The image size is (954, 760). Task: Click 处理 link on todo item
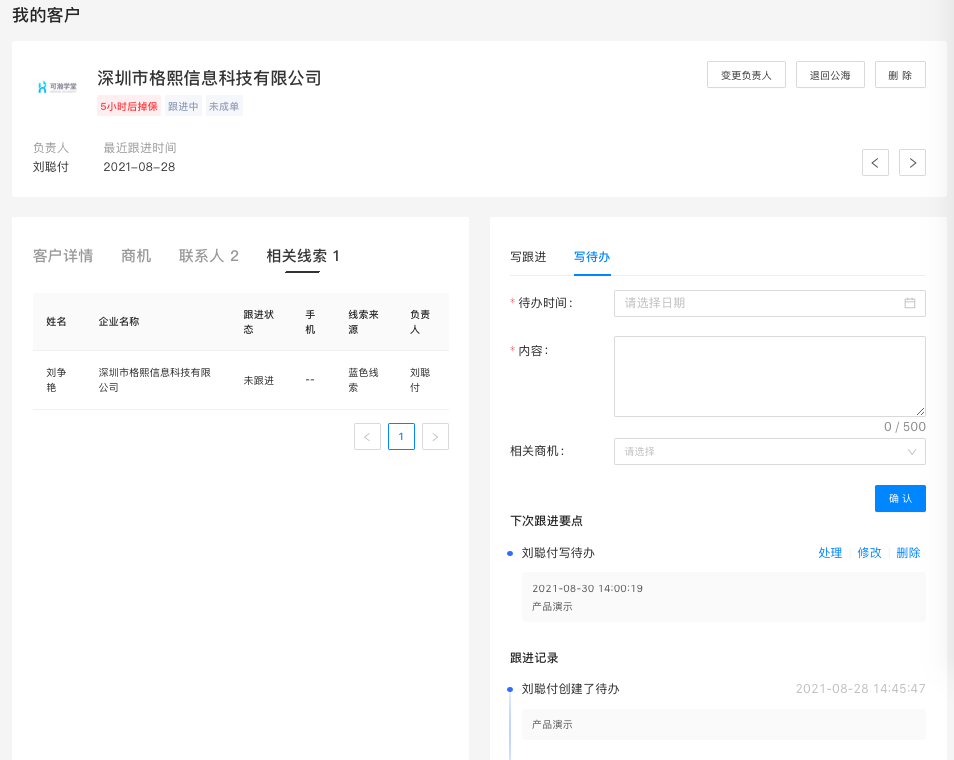830,553
